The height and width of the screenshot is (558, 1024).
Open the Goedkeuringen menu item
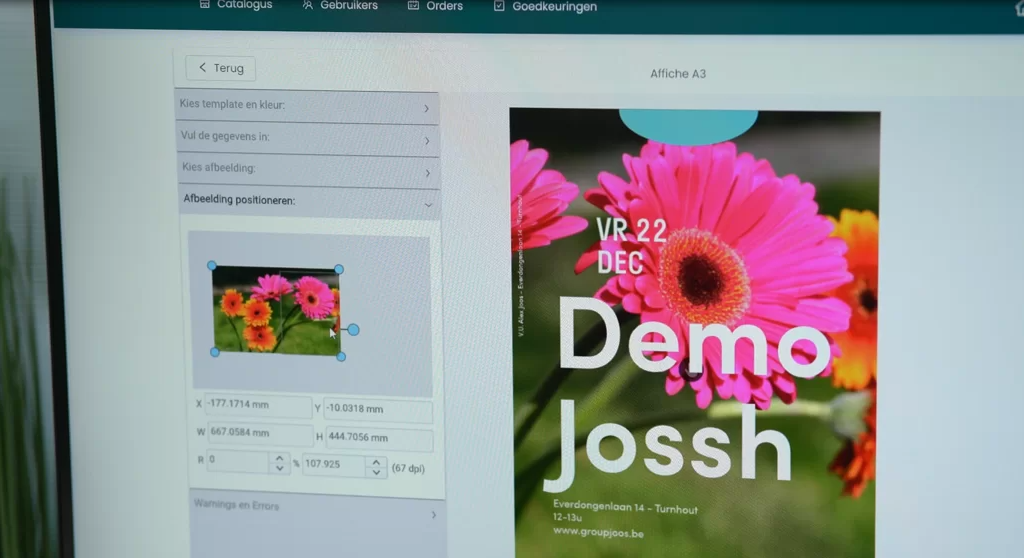[x=545, y=7]
